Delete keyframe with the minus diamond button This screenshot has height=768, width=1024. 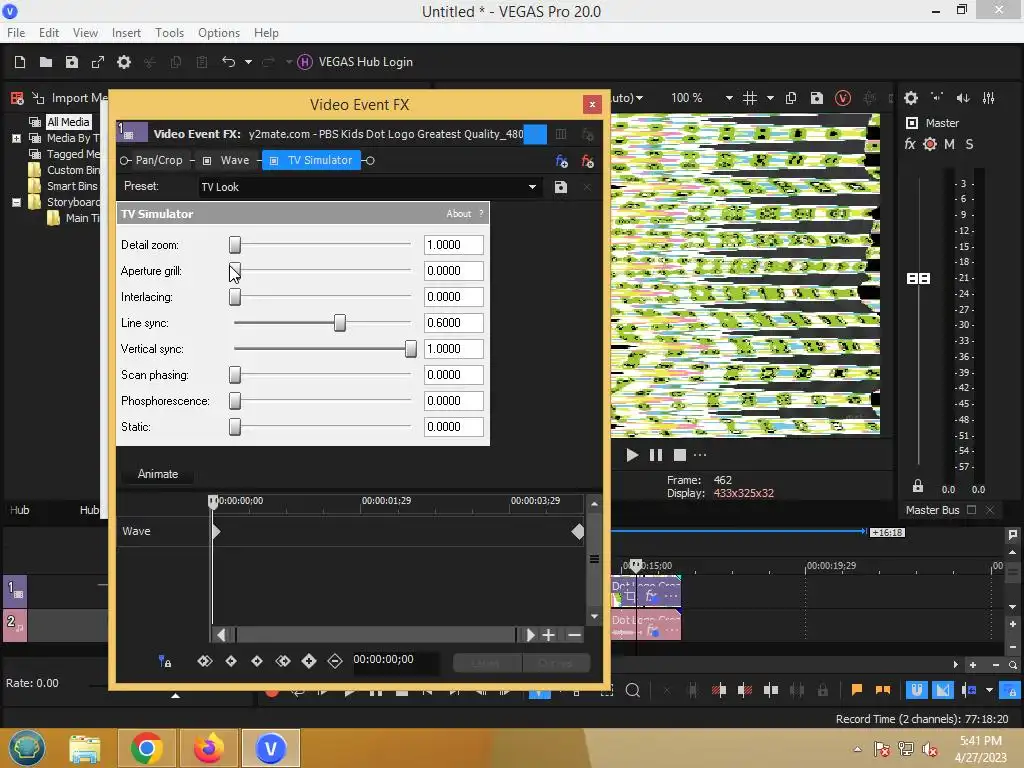click(335, 661)
